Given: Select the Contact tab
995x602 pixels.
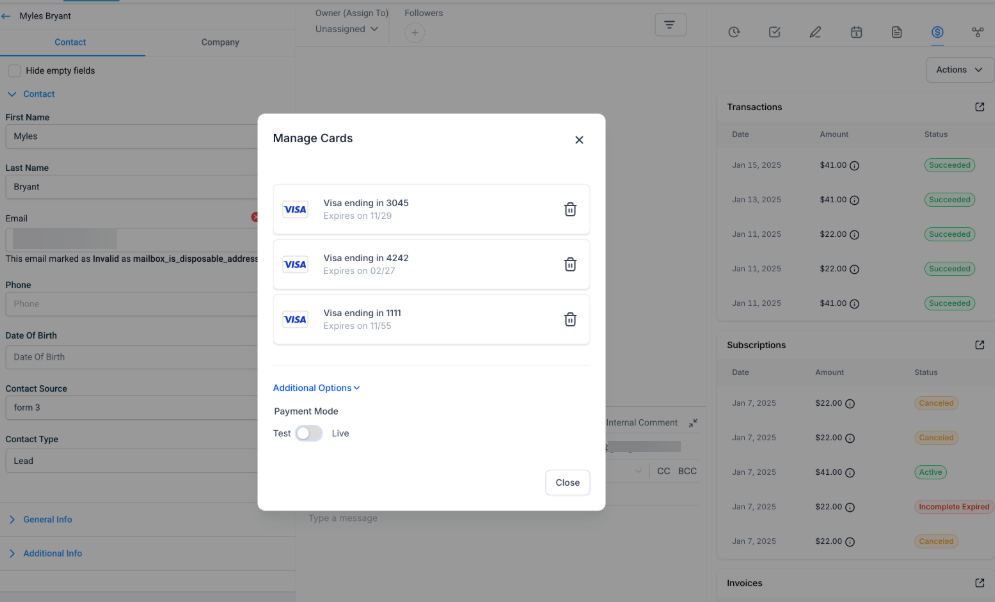Looking at the screenshot, I should pos(71,42).
